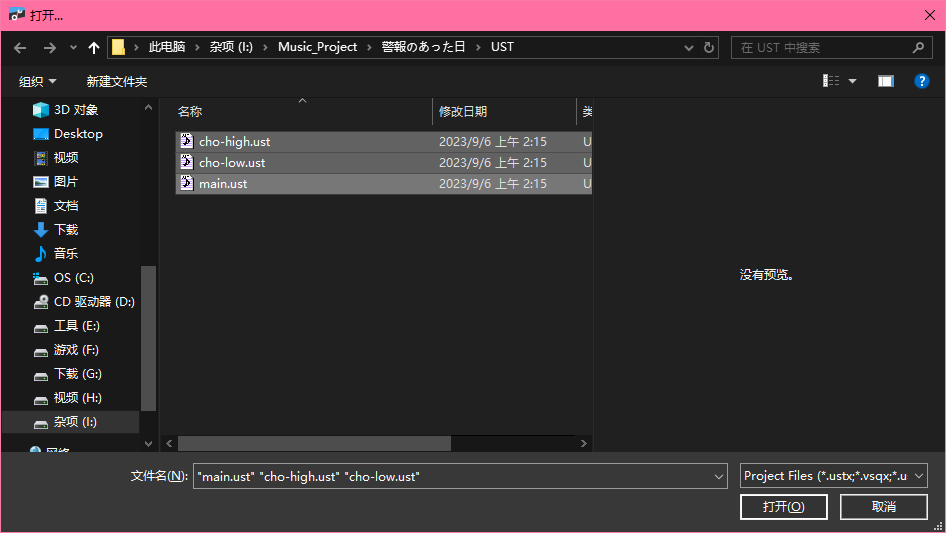This screenshot has height=533, width=946.
Task: Click the view layout icon
Action: tap(831, 81)
